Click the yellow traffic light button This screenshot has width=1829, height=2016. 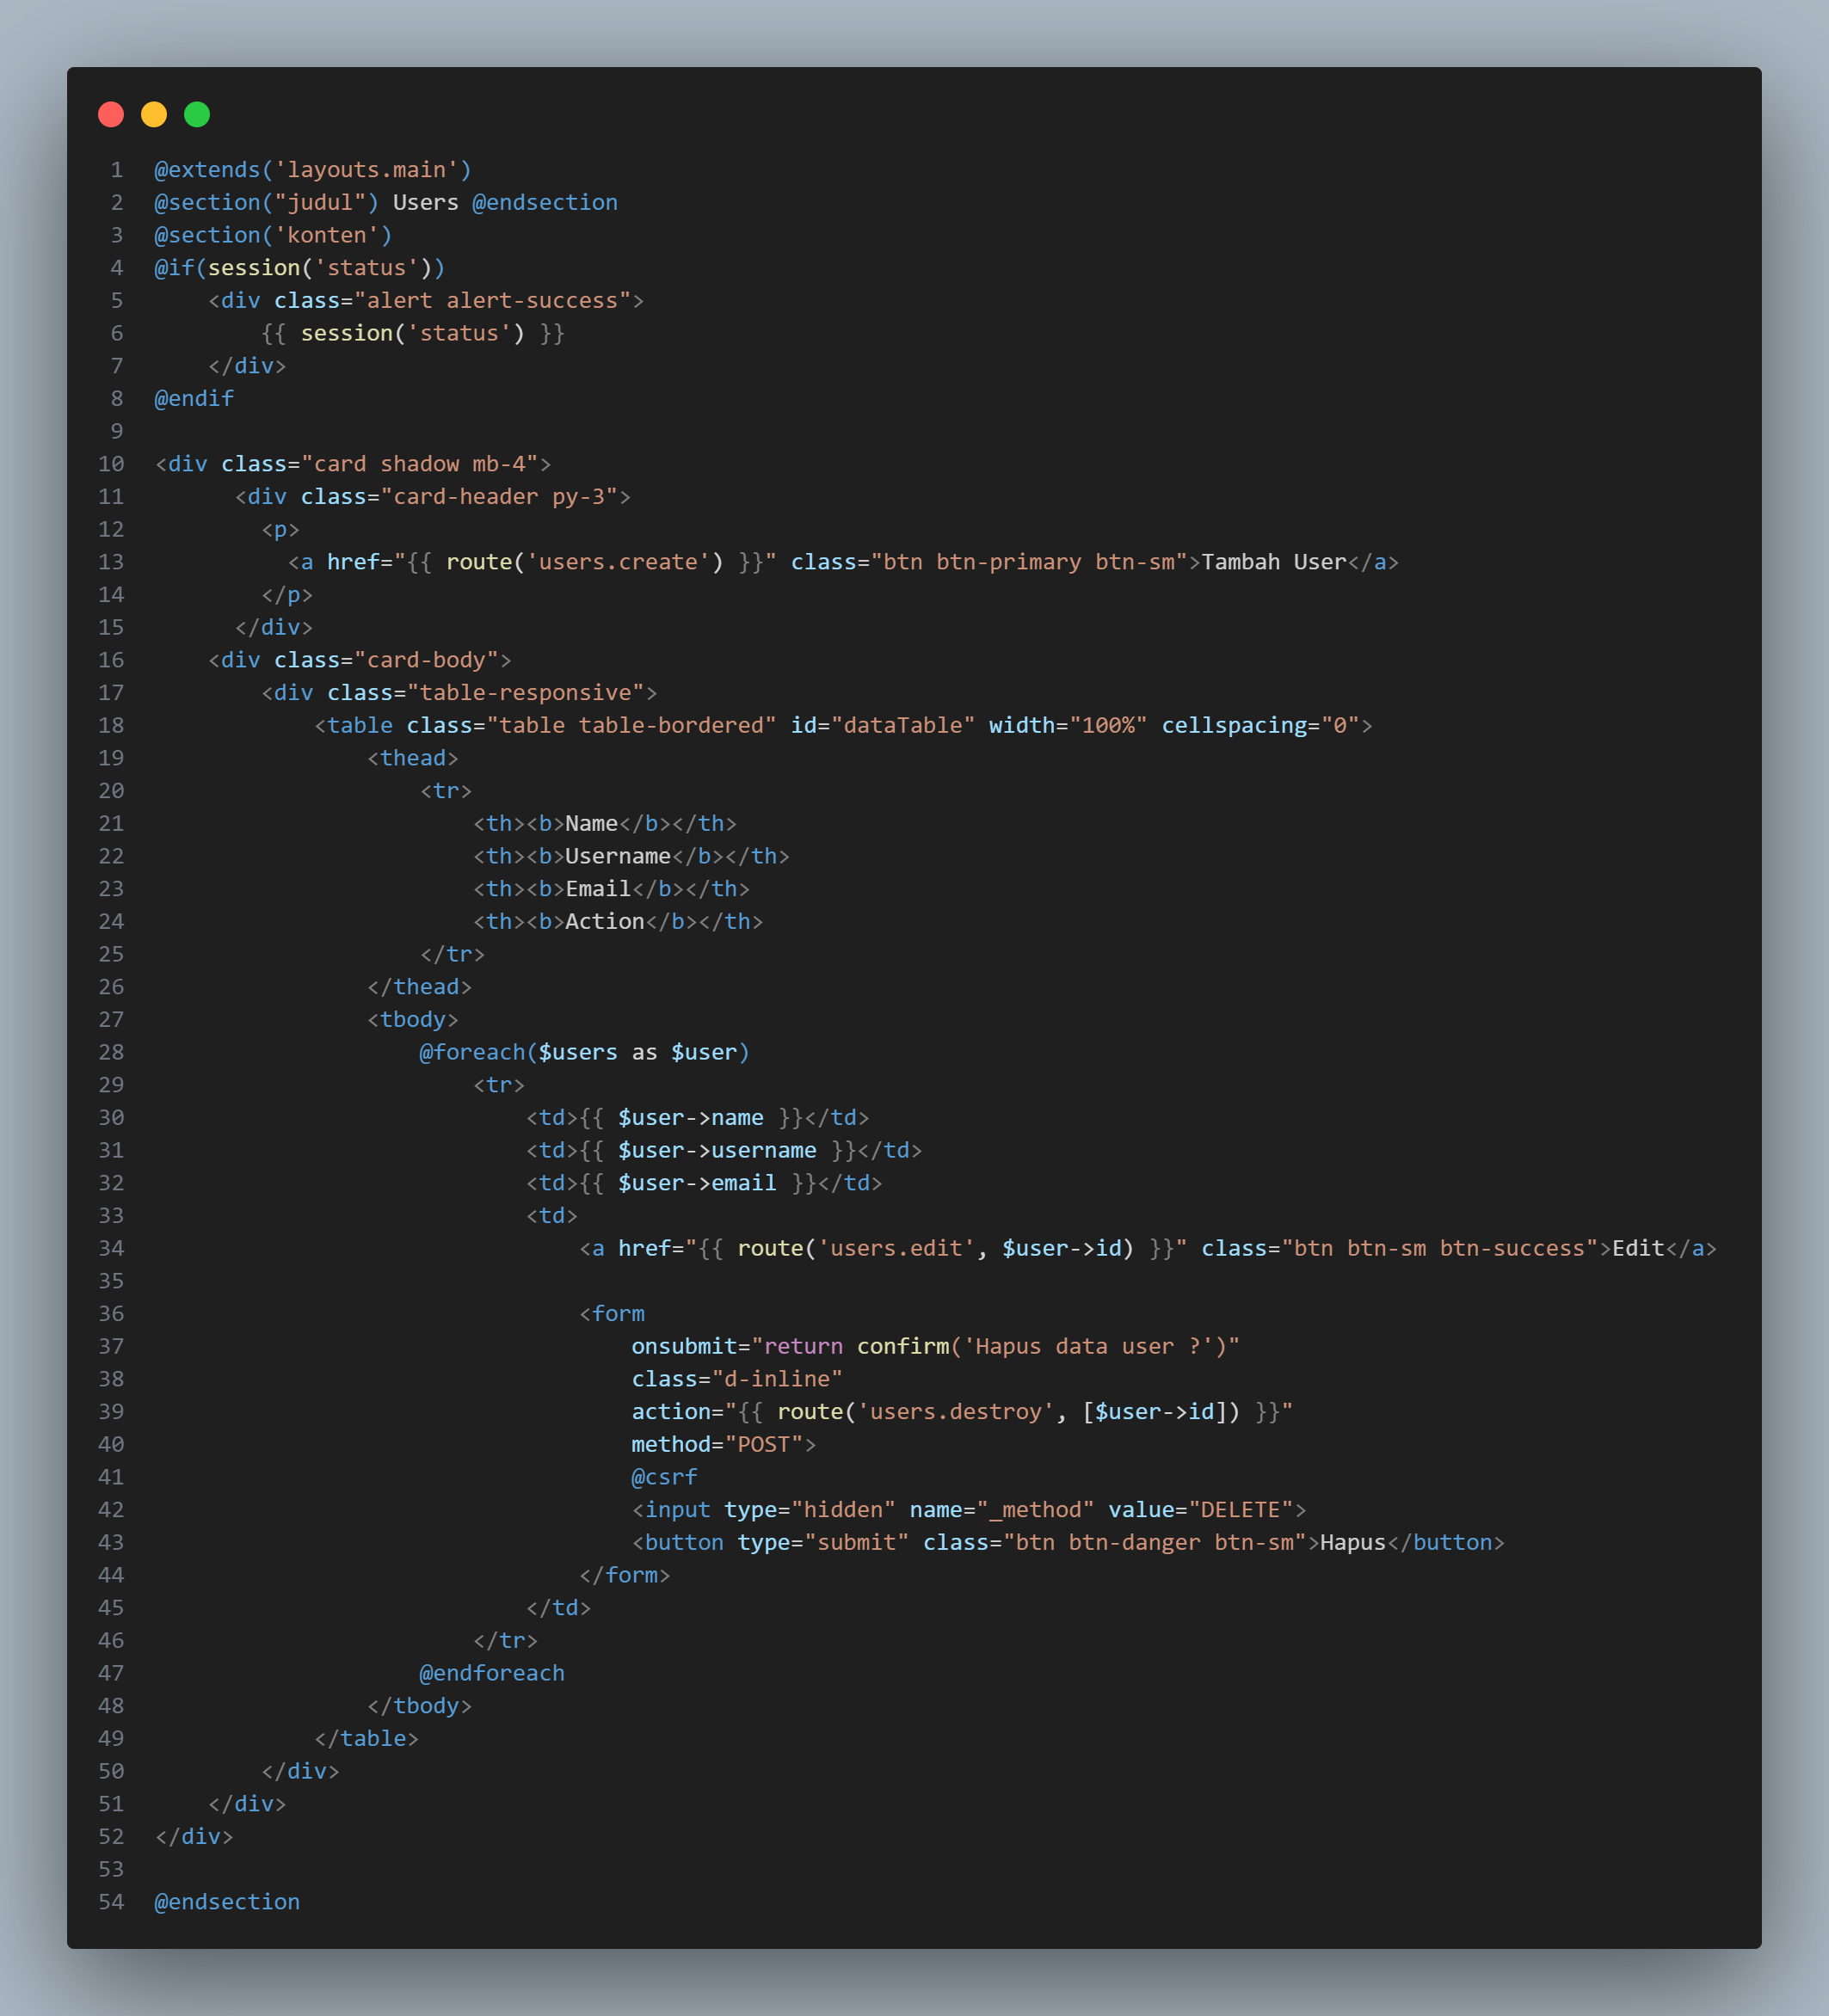point(153,115)
